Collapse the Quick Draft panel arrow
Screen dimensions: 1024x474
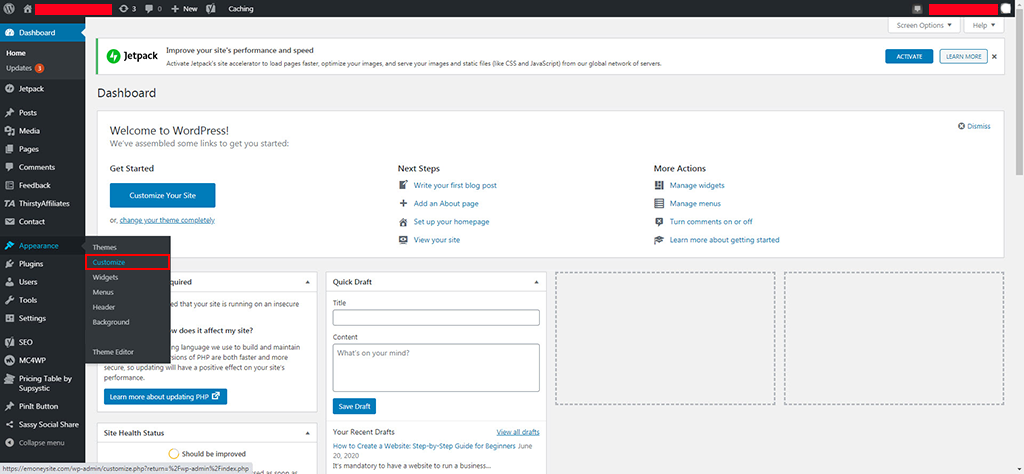(536, 282)
